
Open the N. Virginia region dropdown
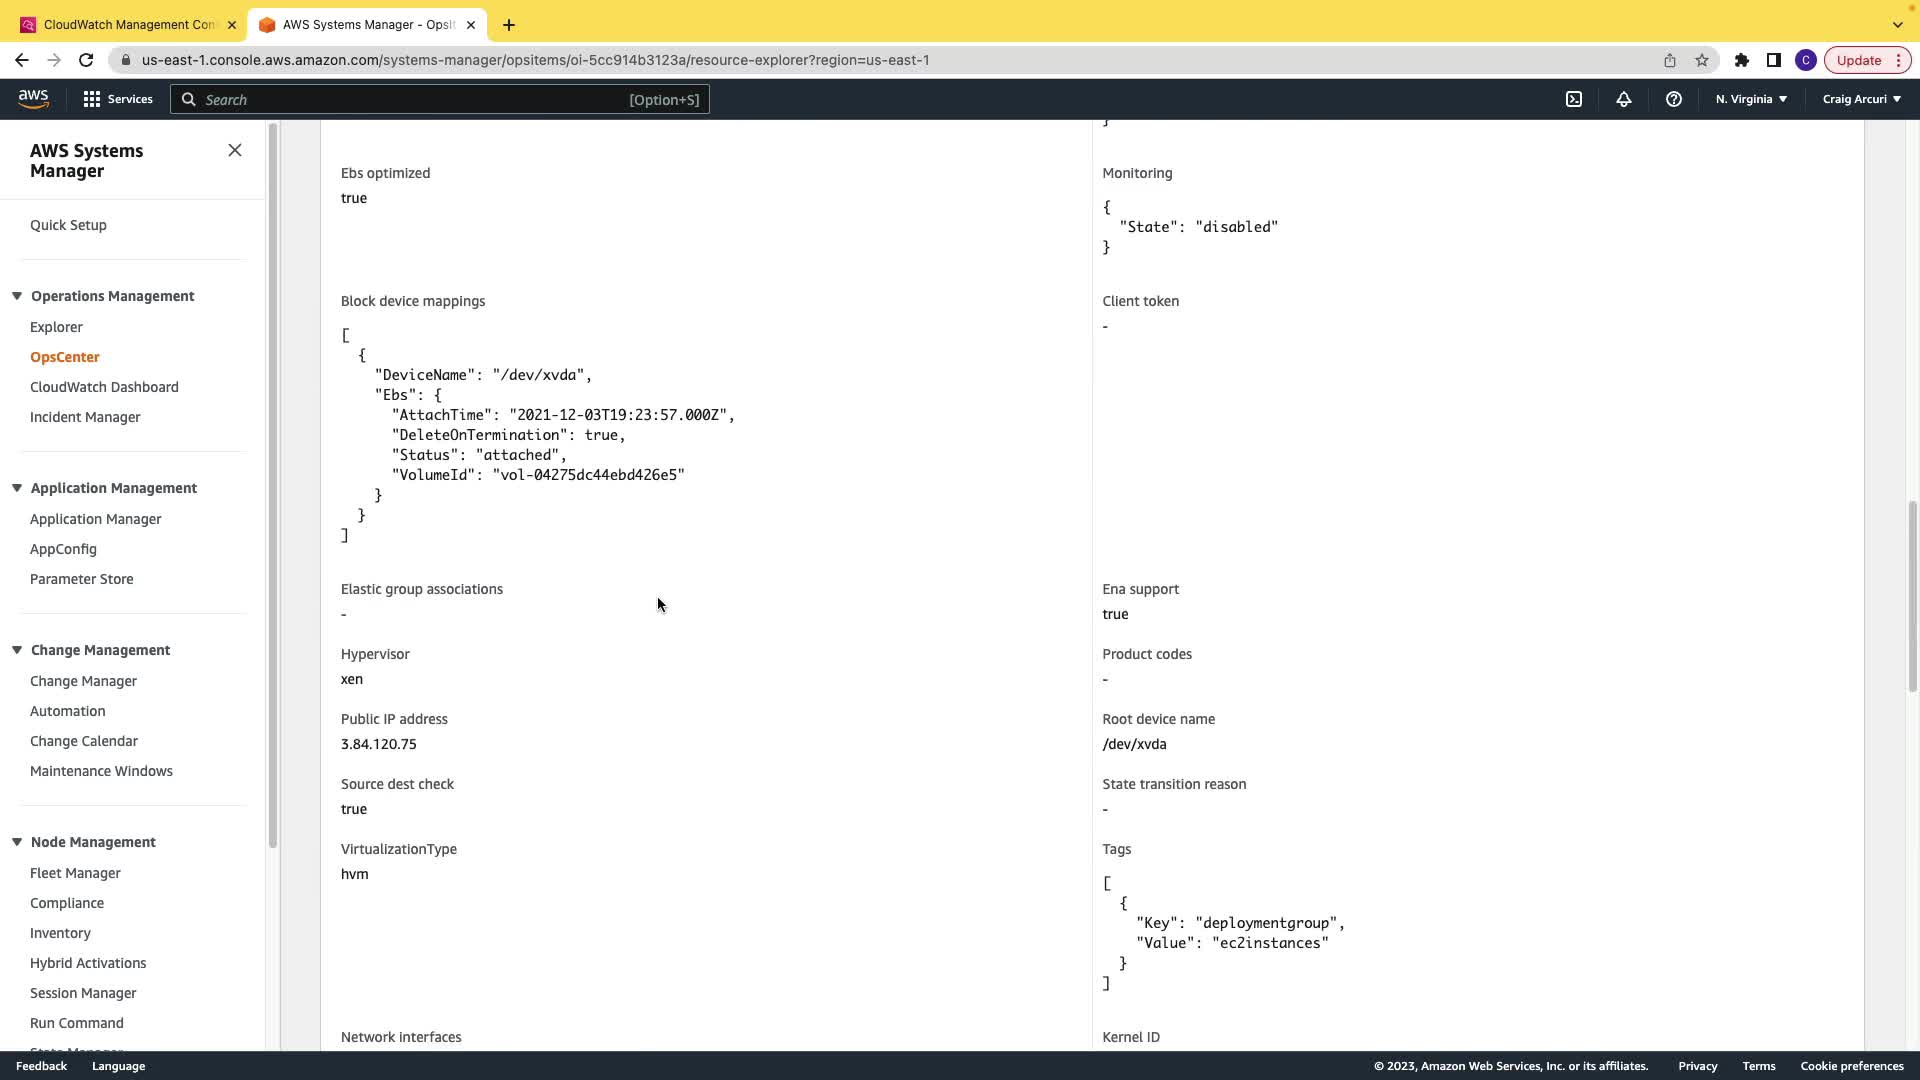[1751, 99]
